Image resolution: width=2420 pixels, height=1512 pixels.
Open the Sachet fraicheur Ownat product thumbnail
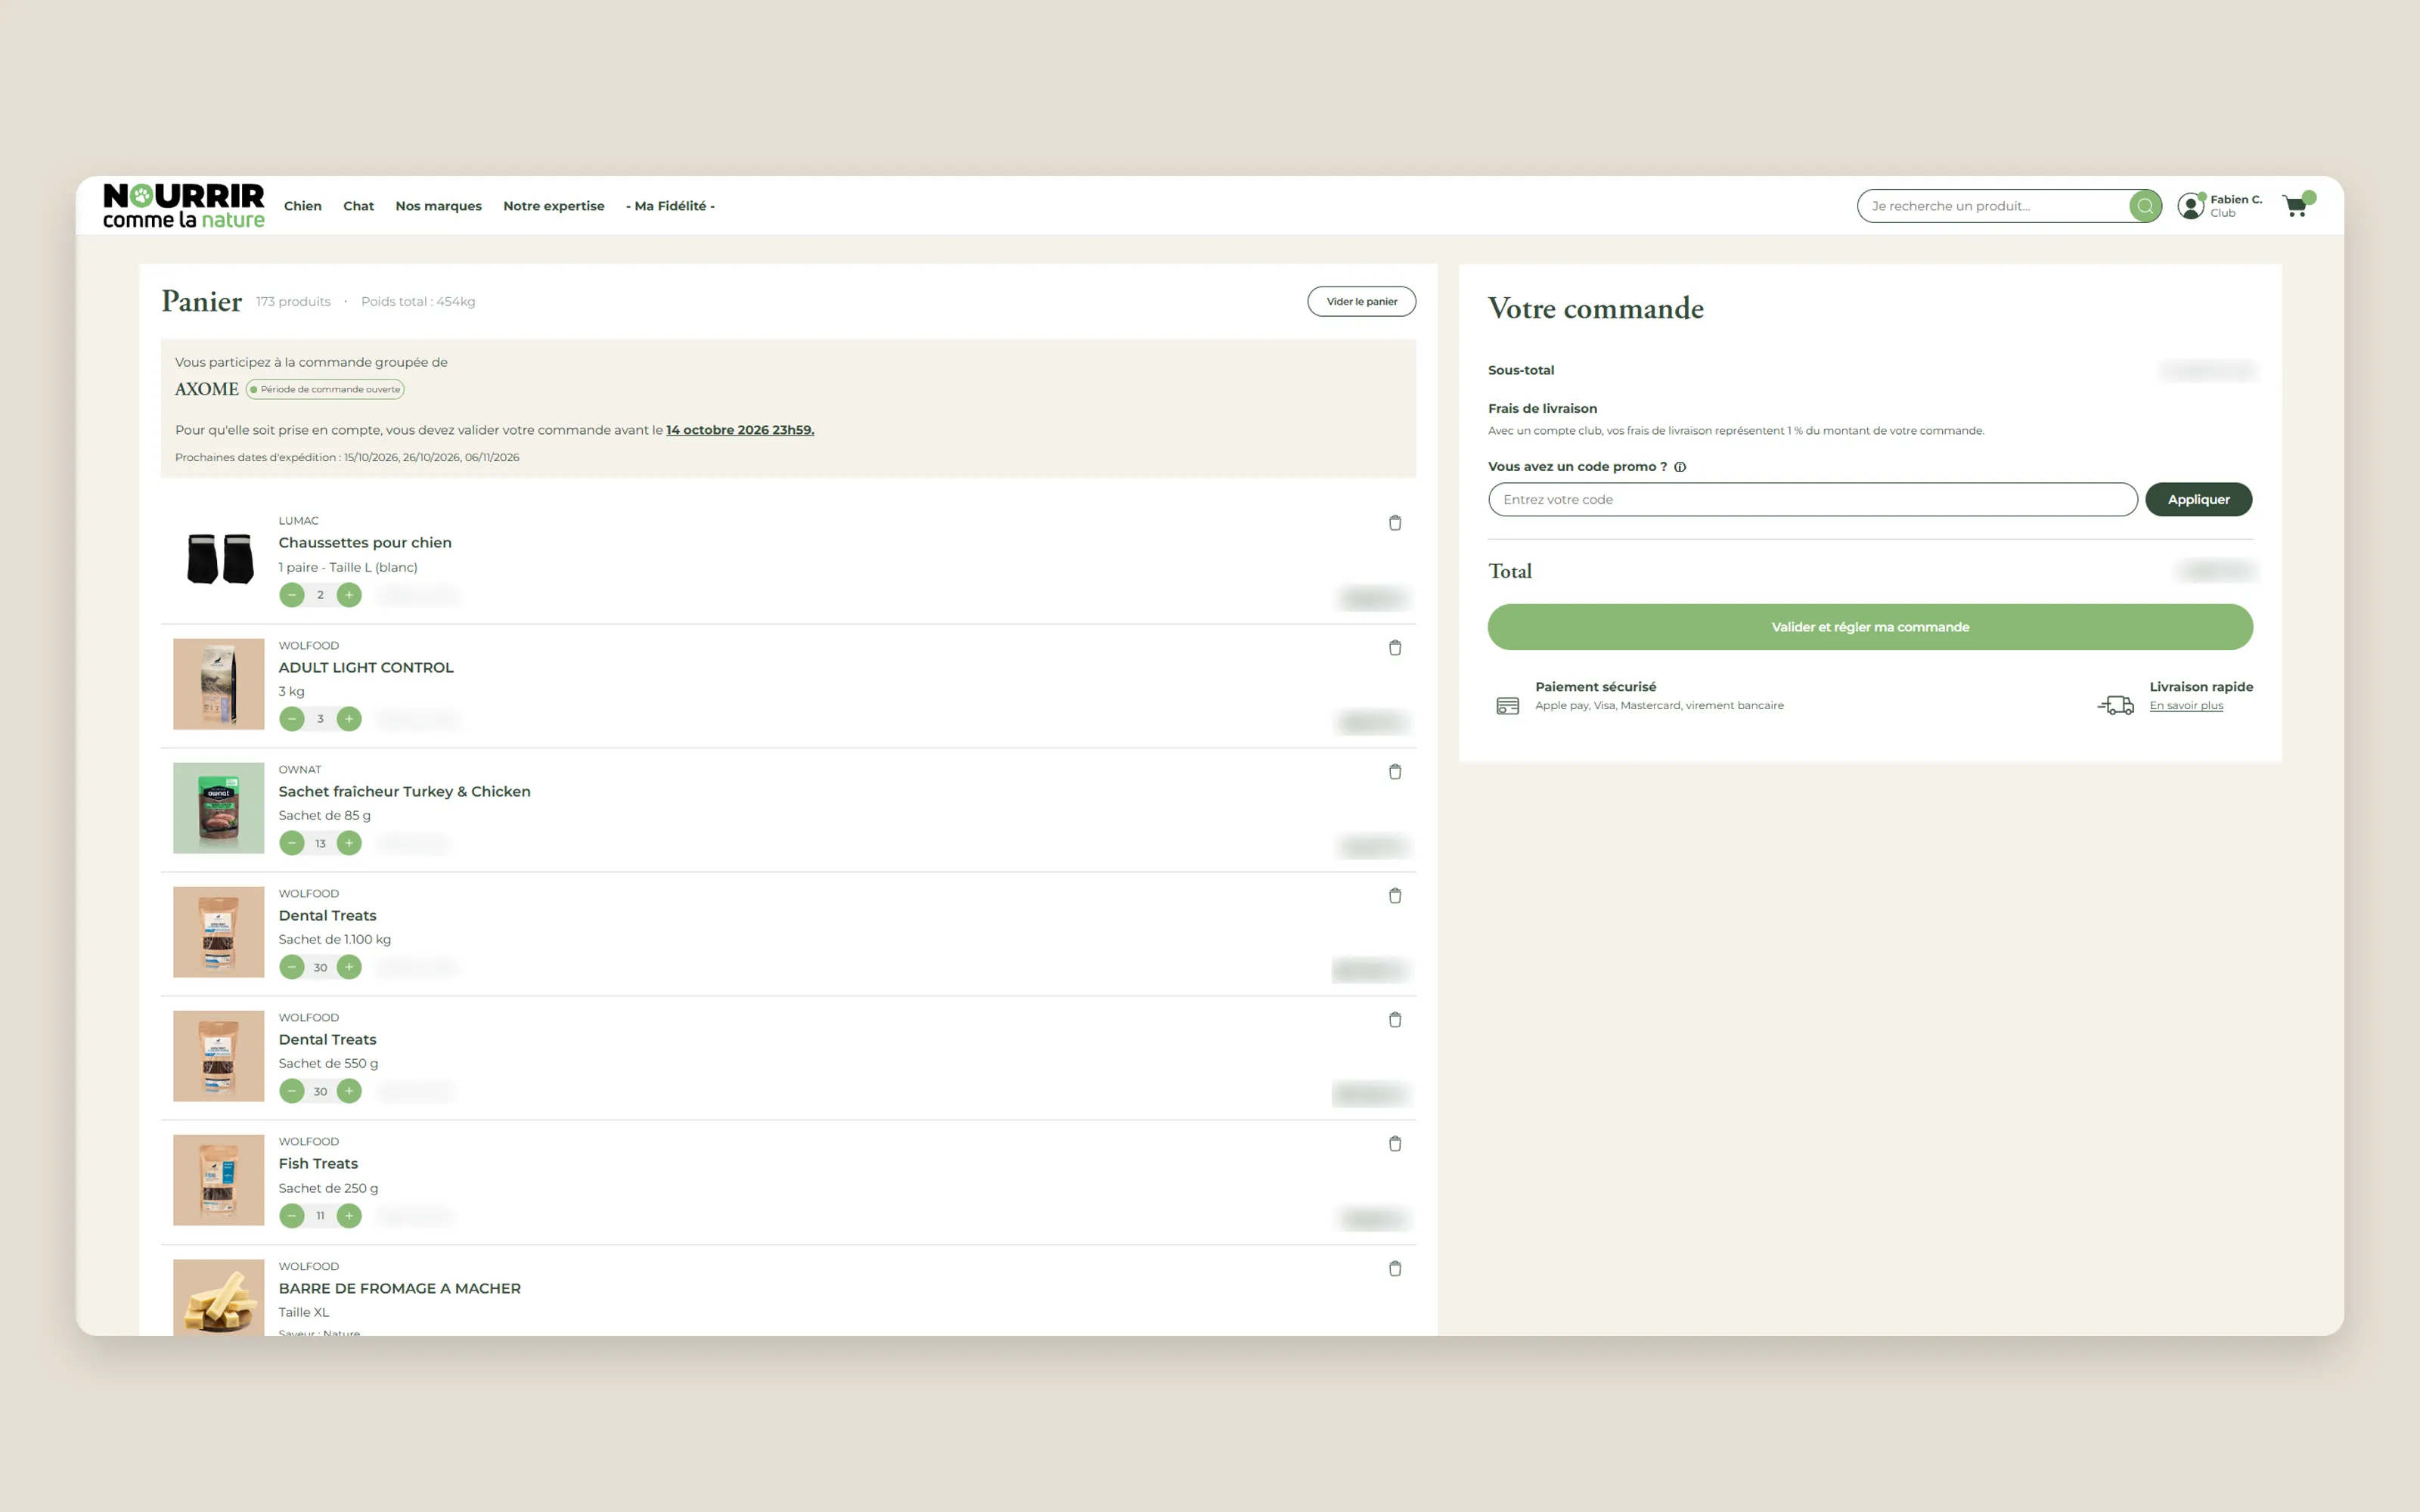pos(219,808)
